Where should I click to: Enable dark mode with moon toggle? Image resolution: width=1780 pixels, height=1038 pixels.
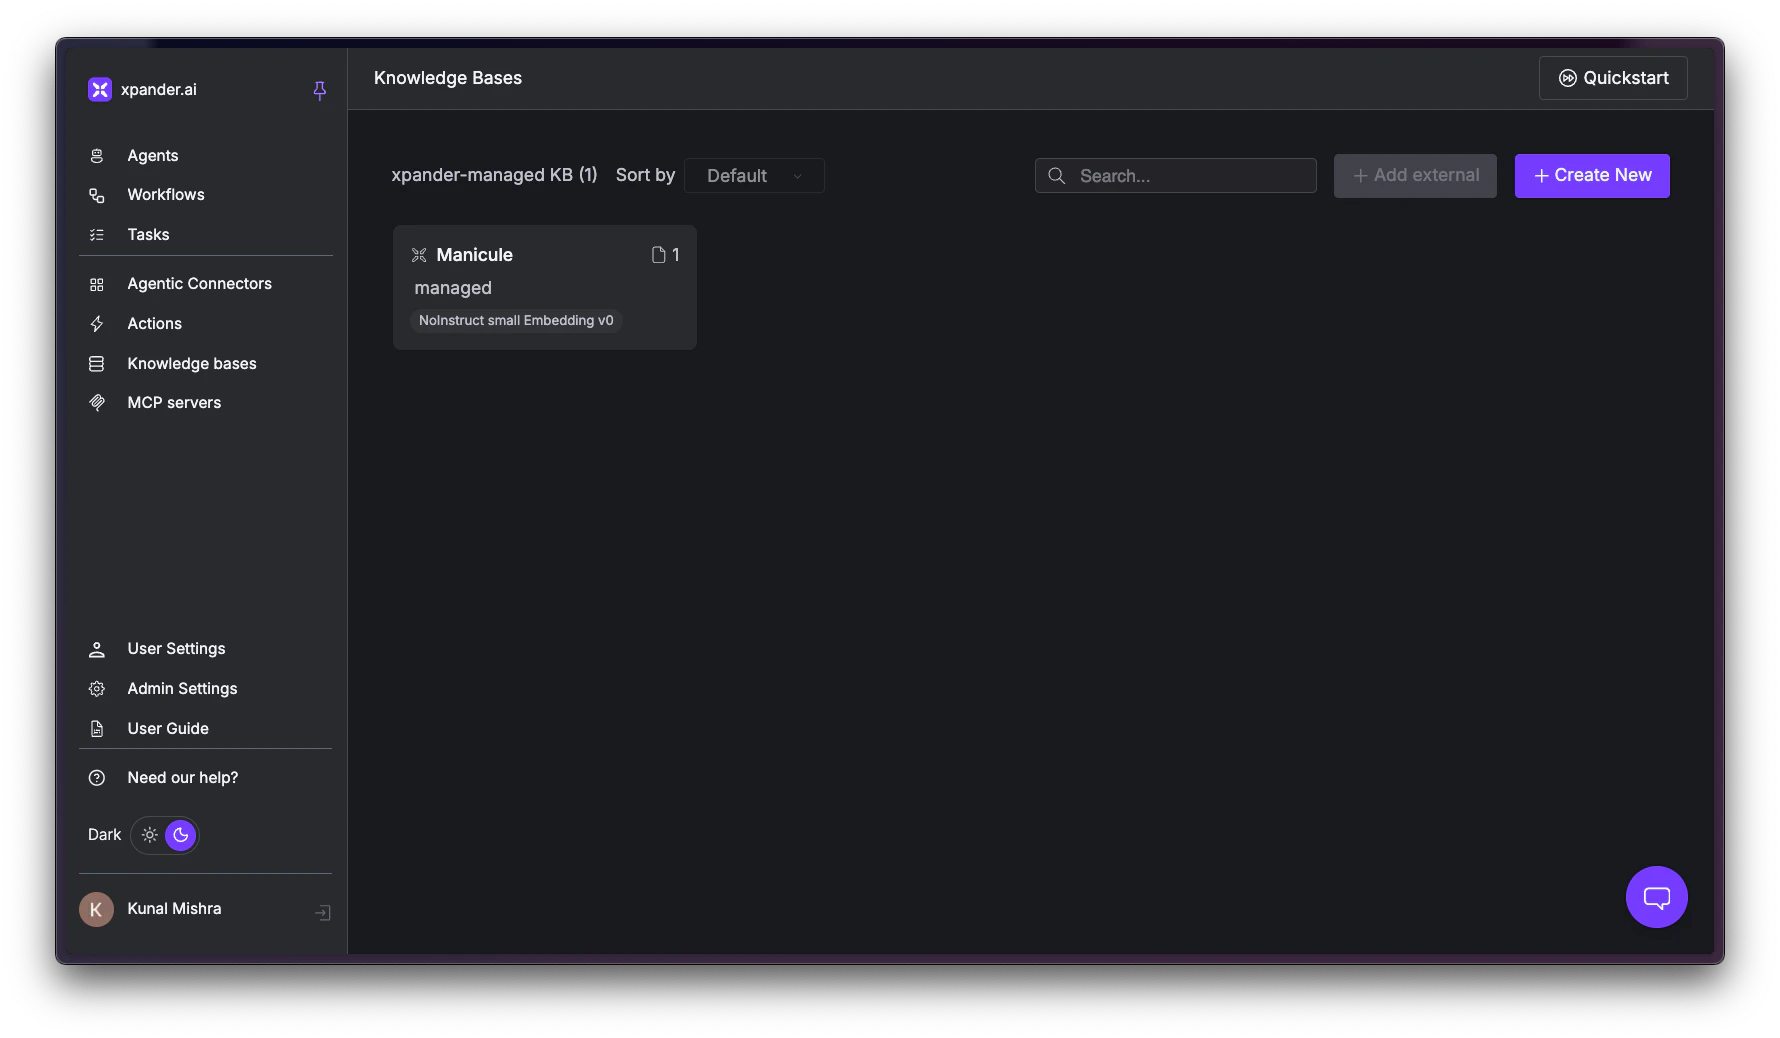click(180, 835)
